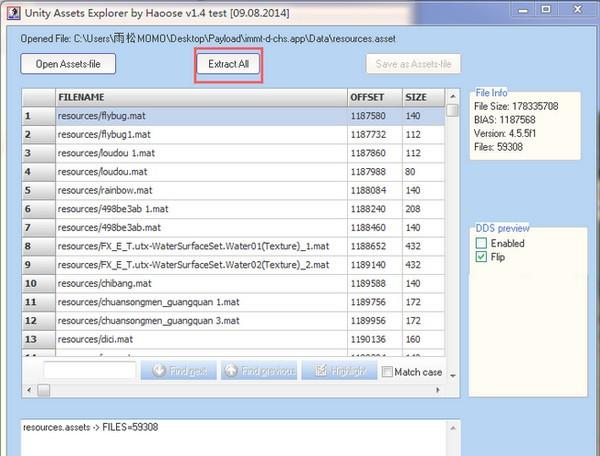Select row resources/chuansongmen_guangquan 1.mat
The width and height of the screenshot is (600, 456).
[x=233, y=302]
